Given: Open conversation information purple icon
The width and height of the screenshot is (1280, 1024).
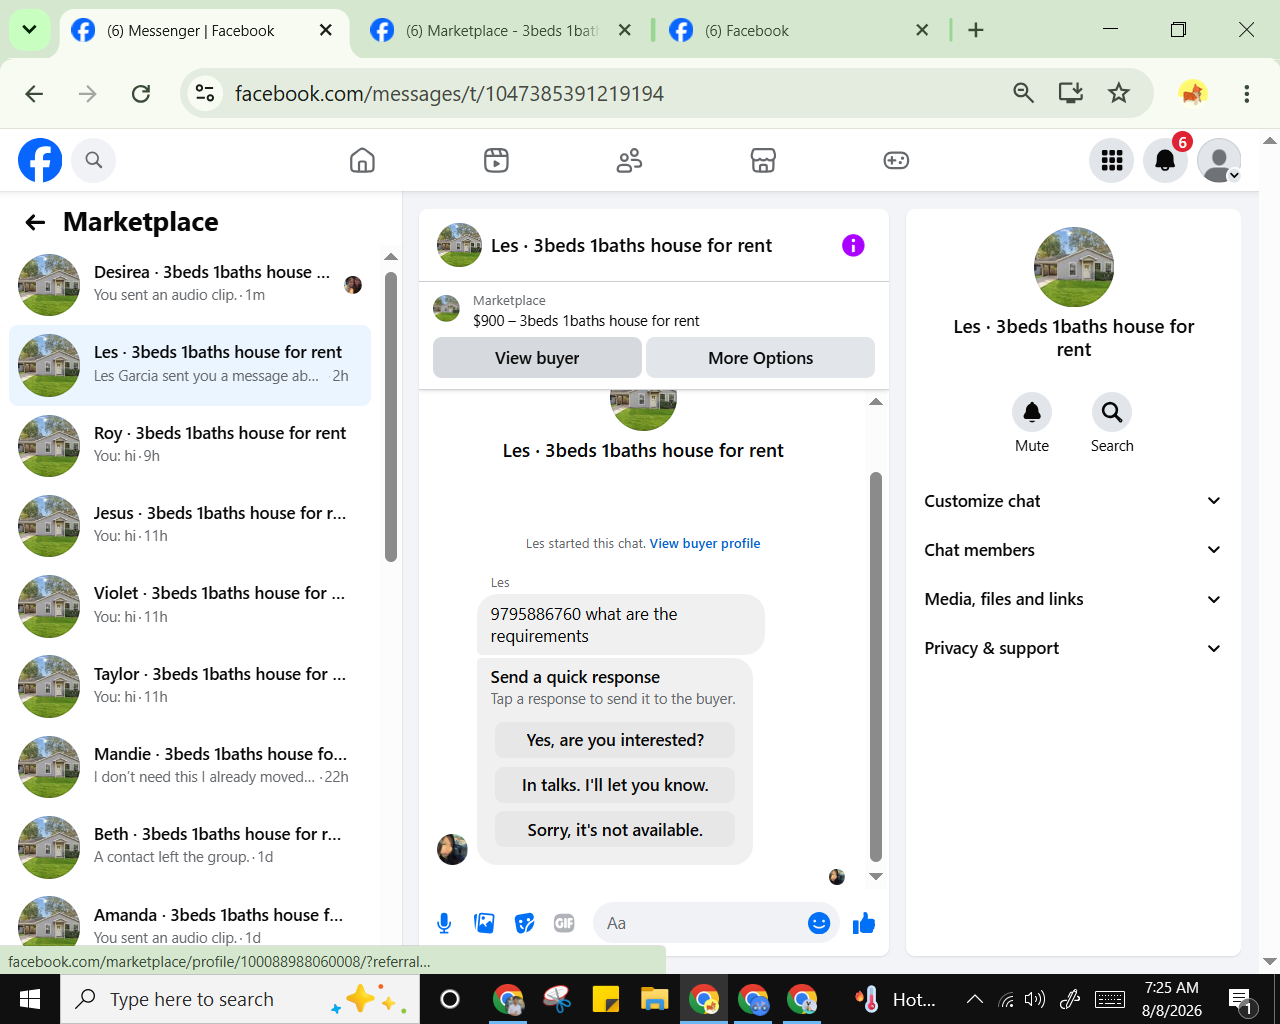Looking at the screenshot, I should [853, 245].
